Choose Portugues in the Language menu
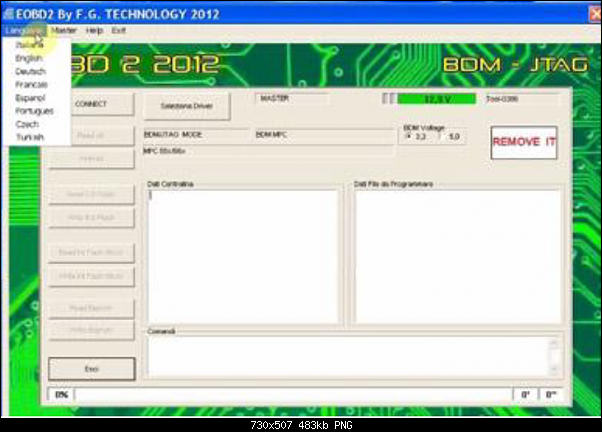Viewport: 602px width, 432px height. point(34,111)
